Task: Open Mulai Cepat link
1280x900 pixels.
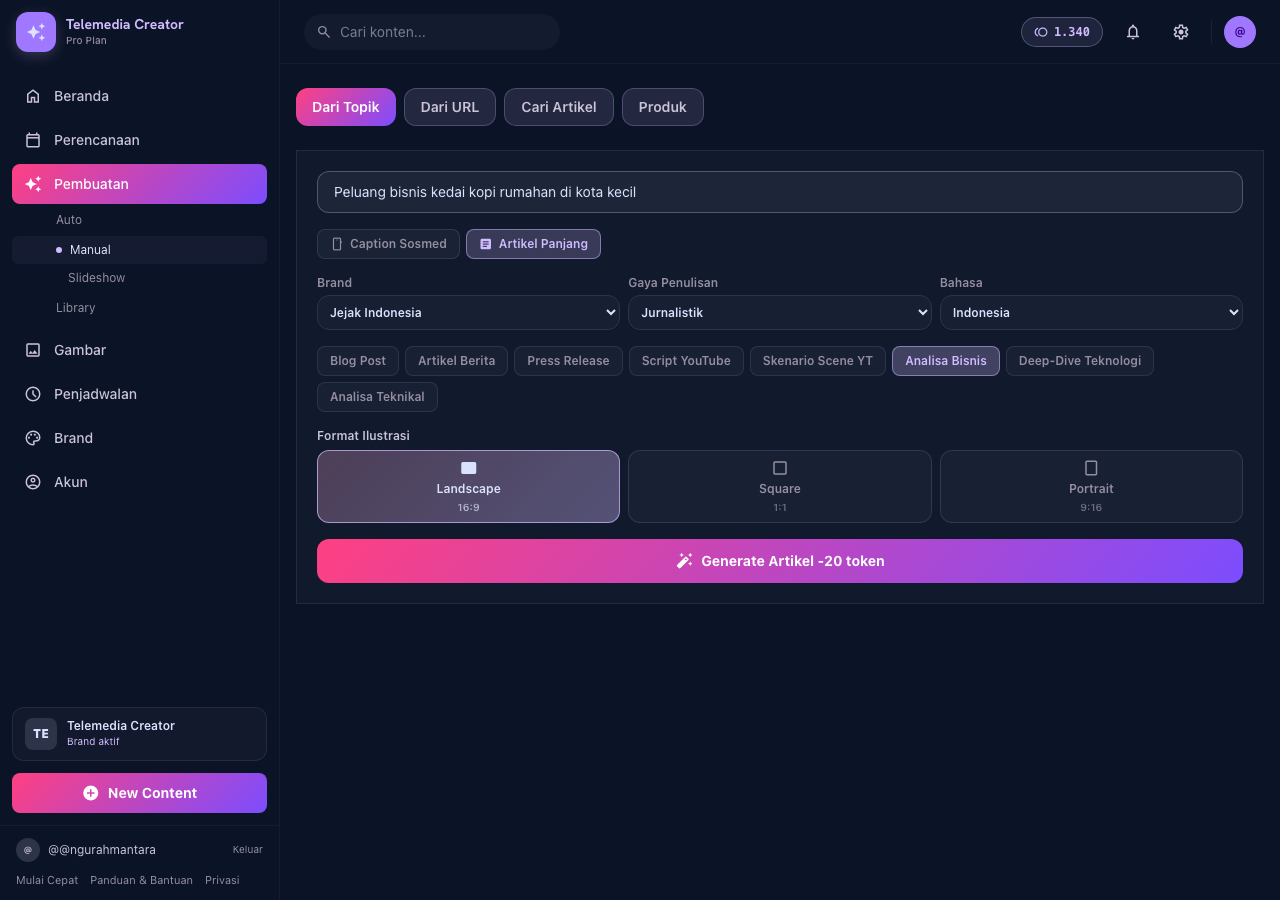Action: coord(47,880)
